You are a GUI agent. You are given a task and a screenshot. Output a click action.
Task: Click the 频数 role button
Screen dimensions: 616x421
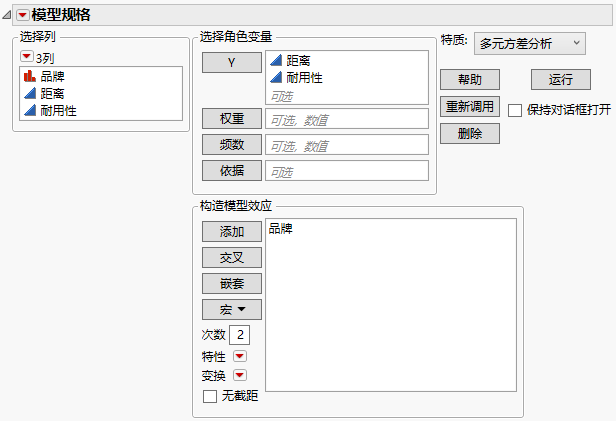pos(232,145)
